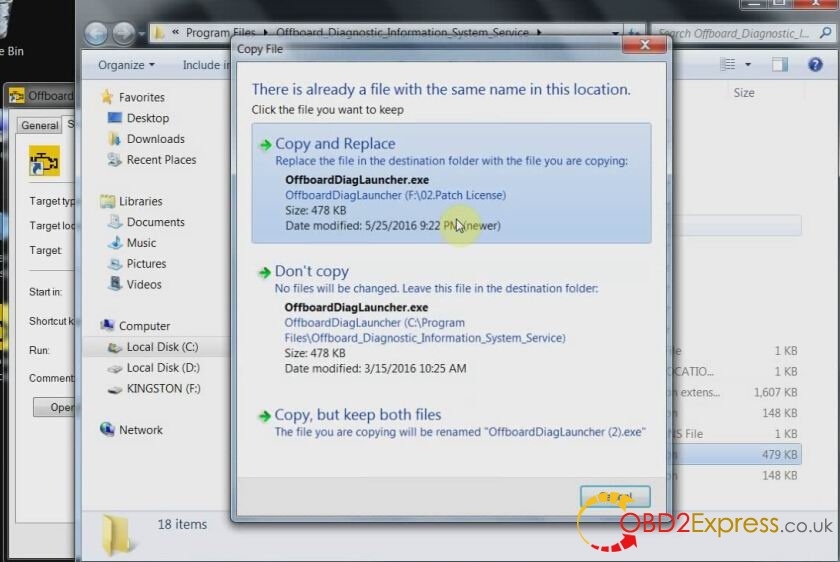Open the Organize dropdown menu
This screenshot has width=840, height=562.
126,65
